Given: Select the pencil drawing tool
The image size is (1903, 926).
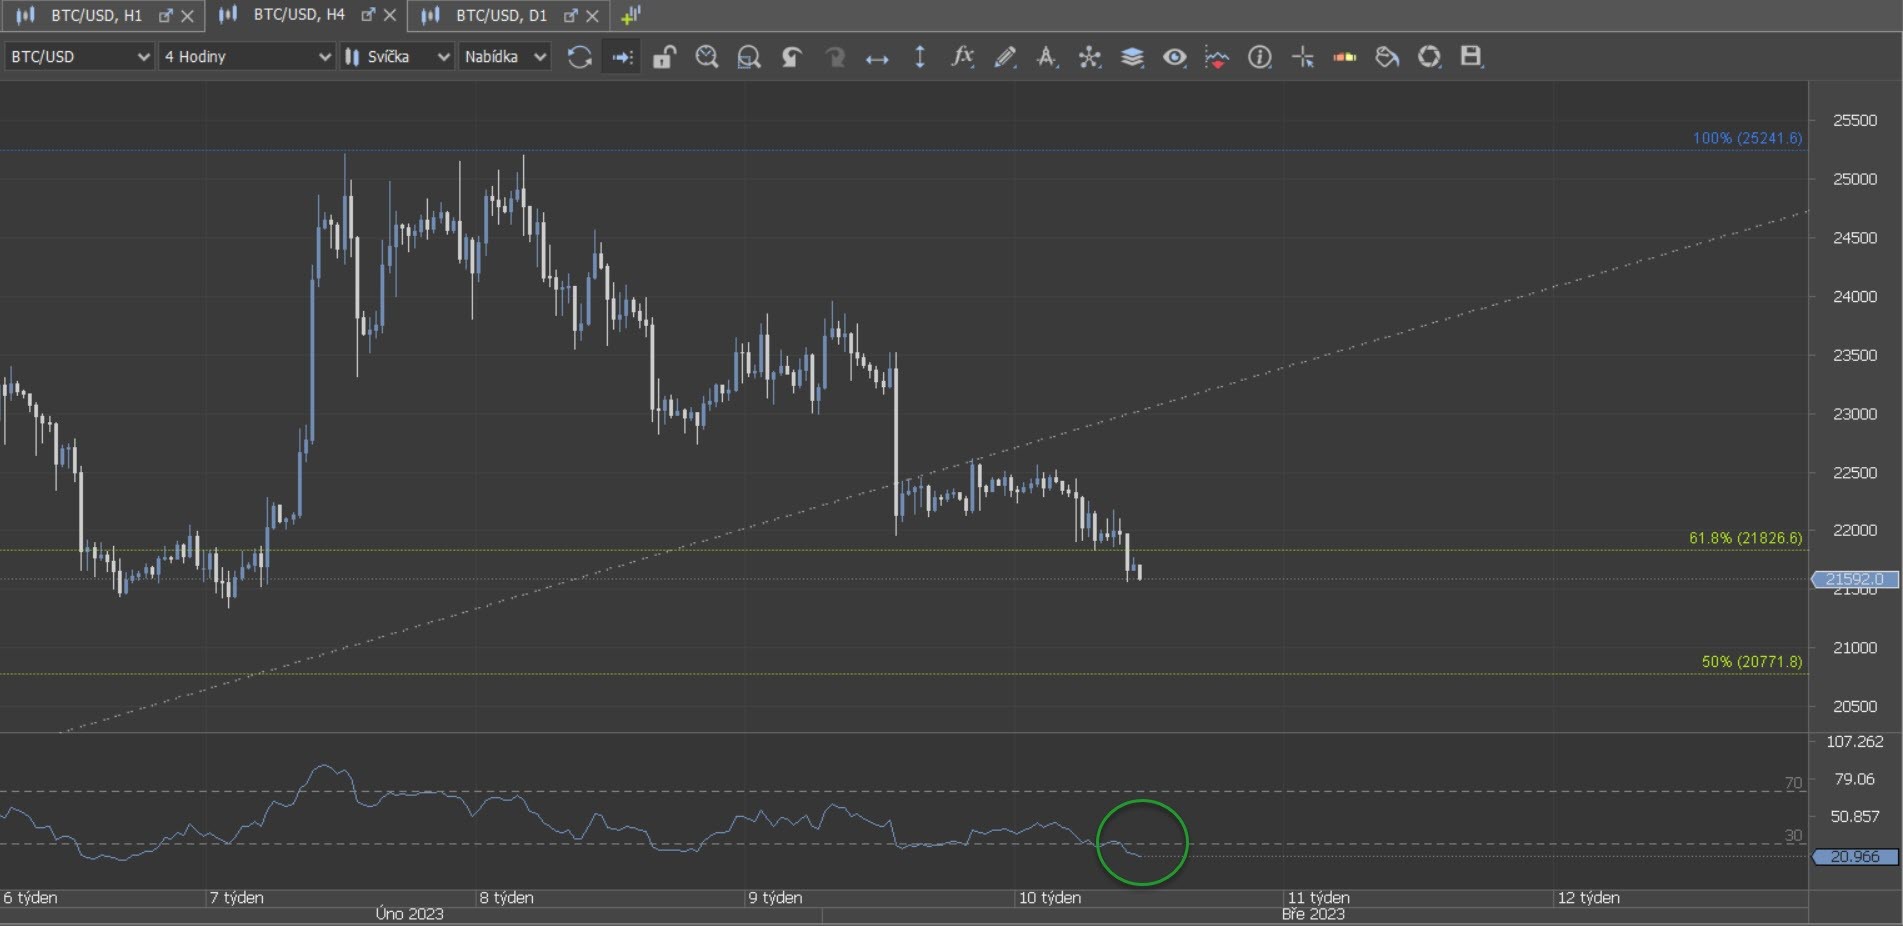Looking at the screenshot, I should [1005, 57].
